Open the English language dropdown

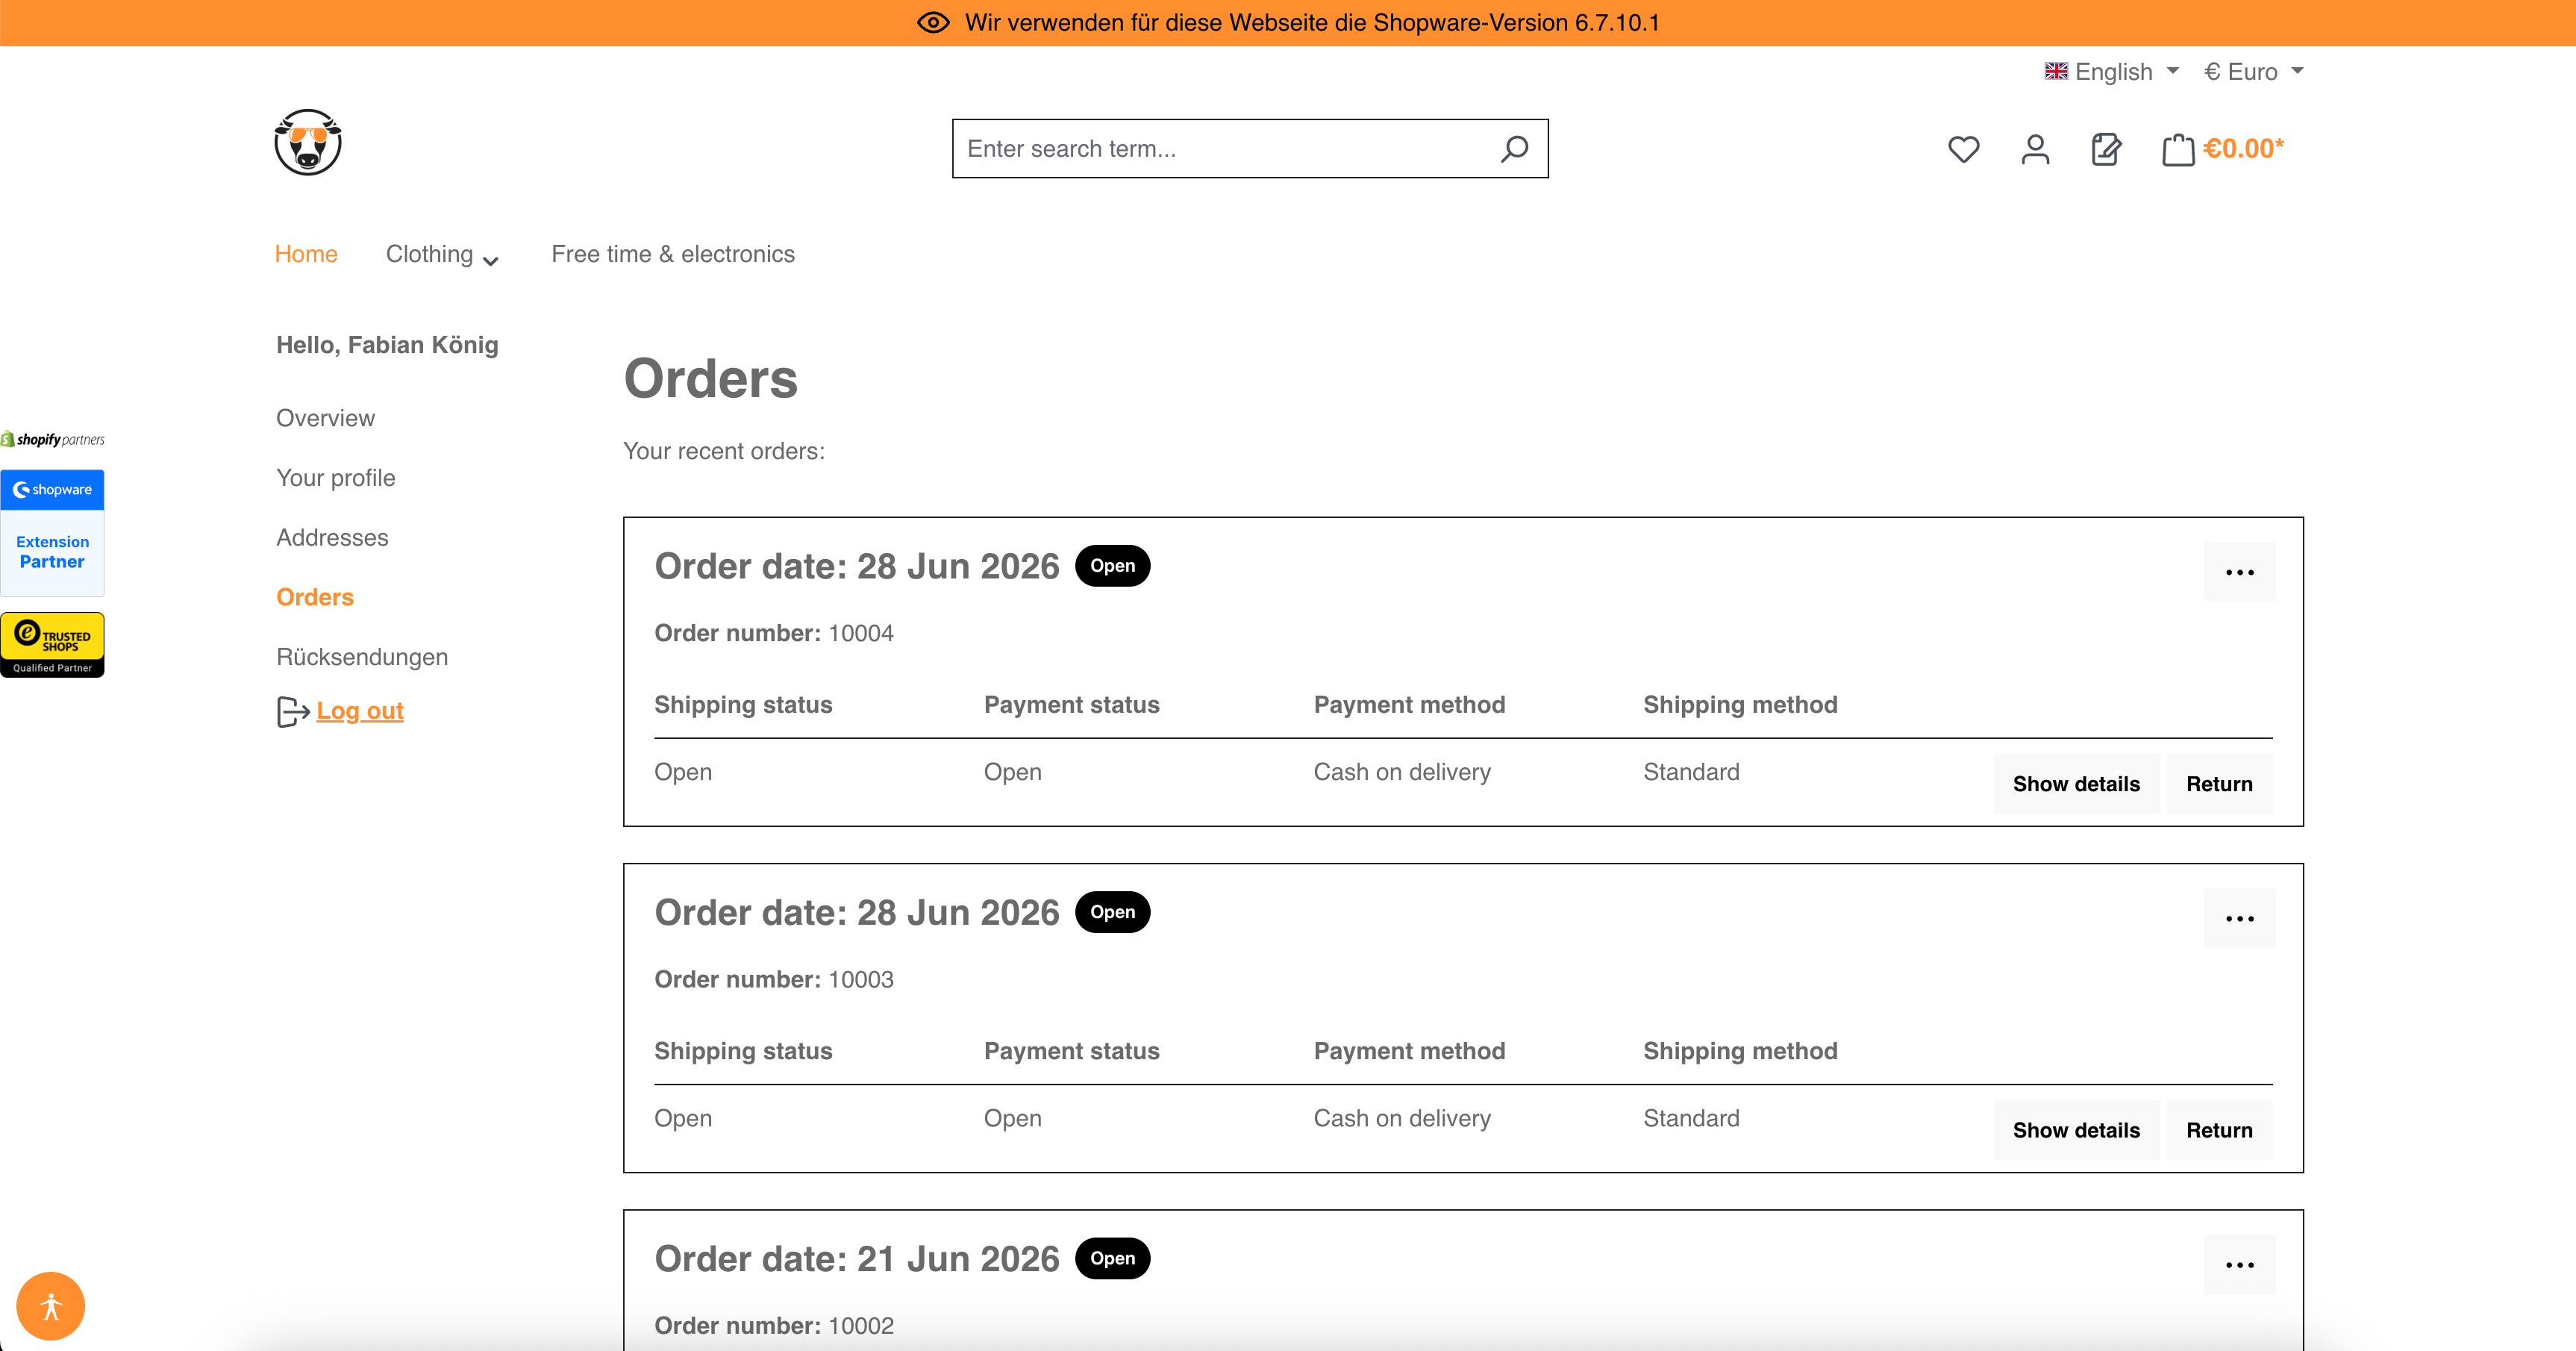coord(2112,71)
